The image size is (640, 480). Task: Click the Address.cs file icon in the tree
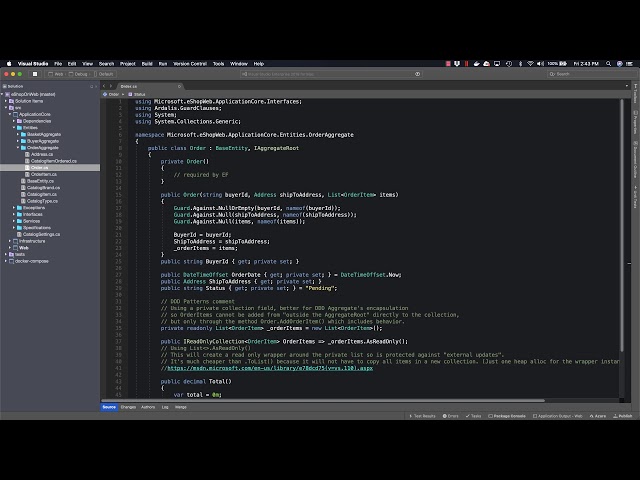tap(27, 154)
